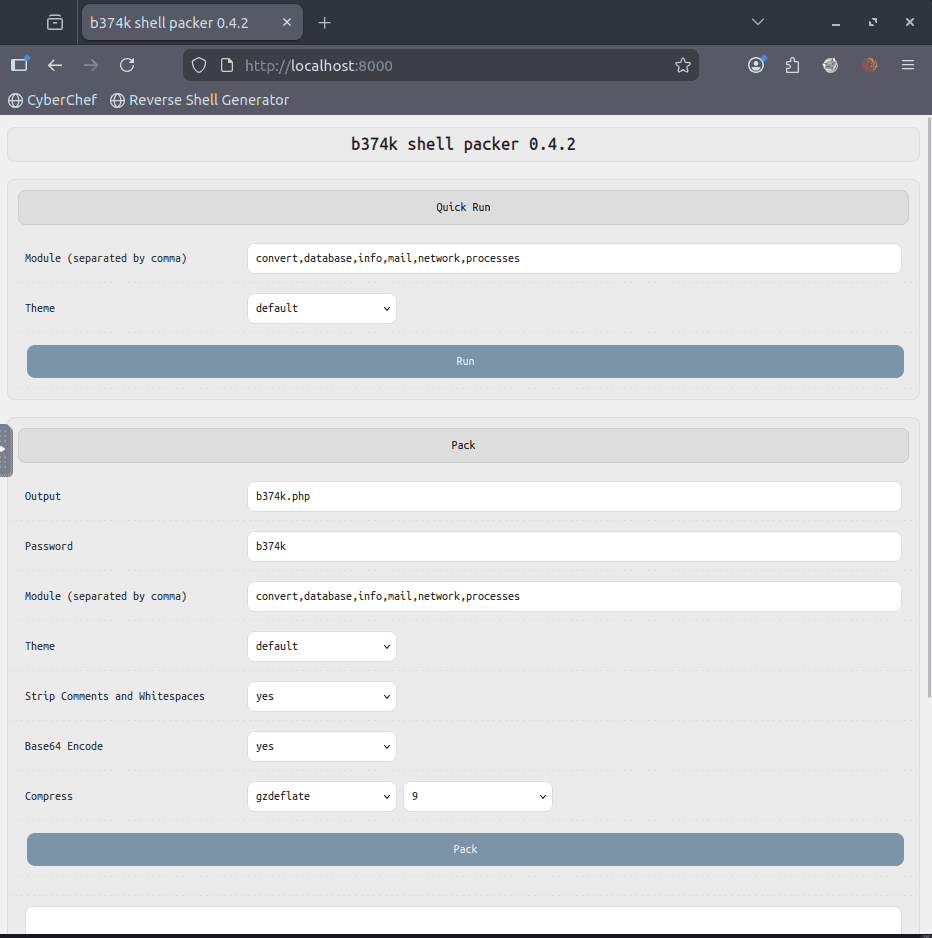Screen dimensions: 932x938
Task: Go back using the back arrow
Action: click(x=55, y=65)
